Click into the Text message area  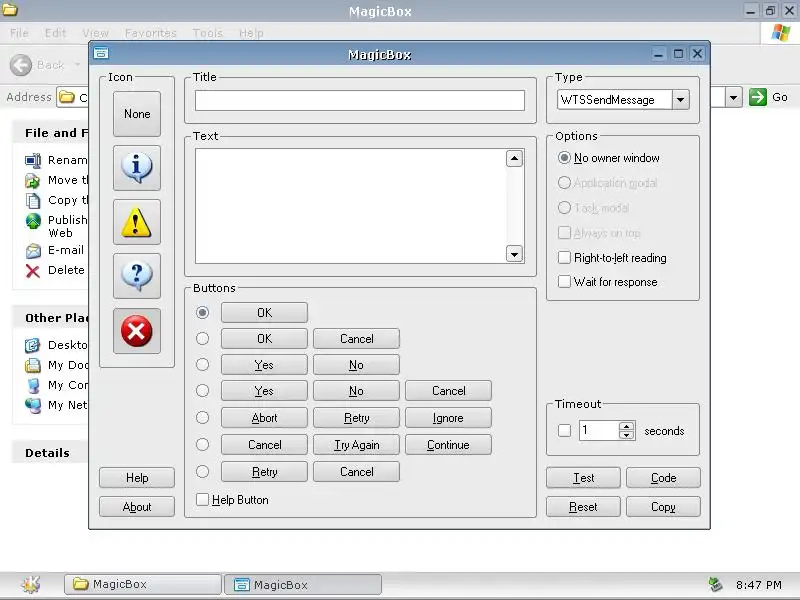pyautogui.click(x=351, y=206)
